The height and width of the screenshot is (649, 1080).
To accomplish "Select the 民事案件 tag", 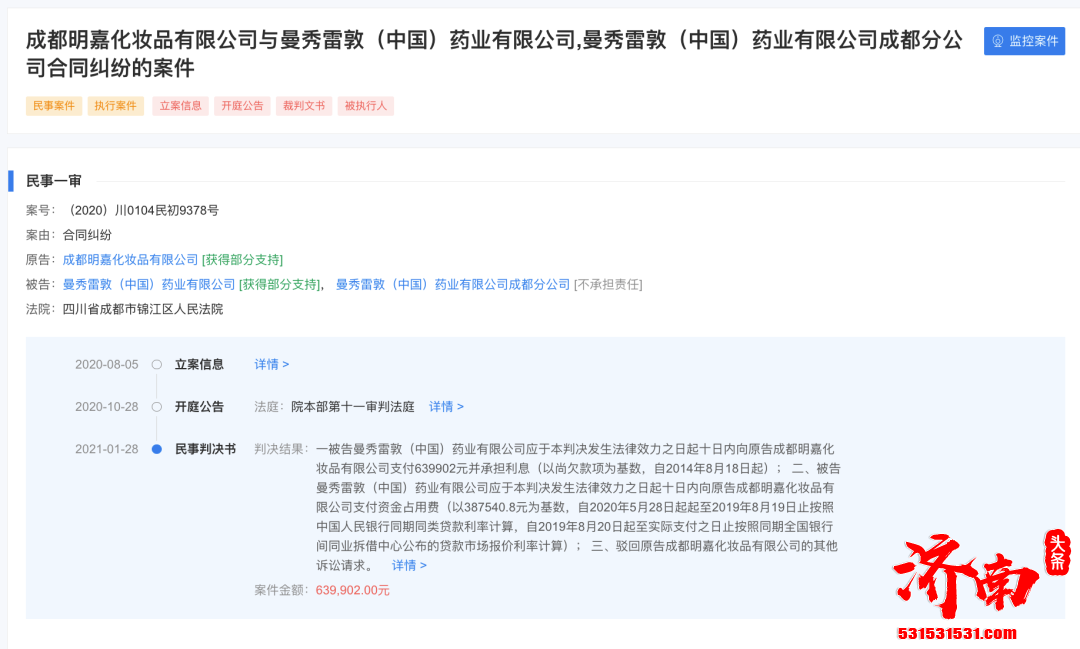I will click(53, 105).
